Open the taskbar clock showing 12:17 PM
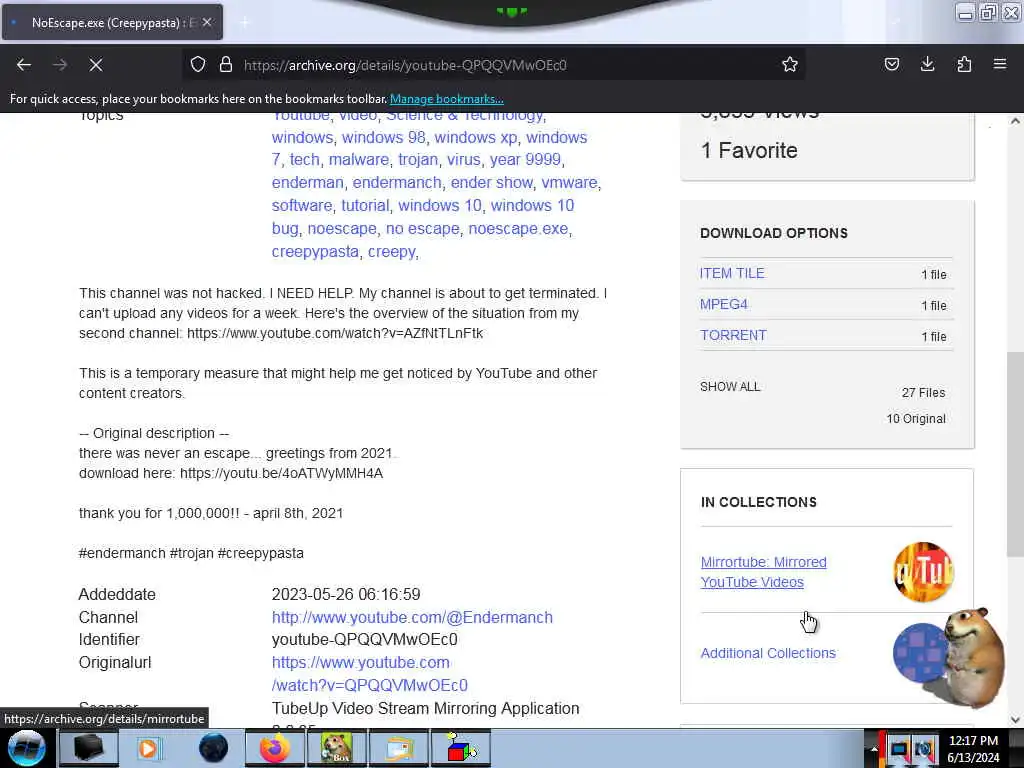This screenshot has height=768, width=1024. click(x=973, y=749)
